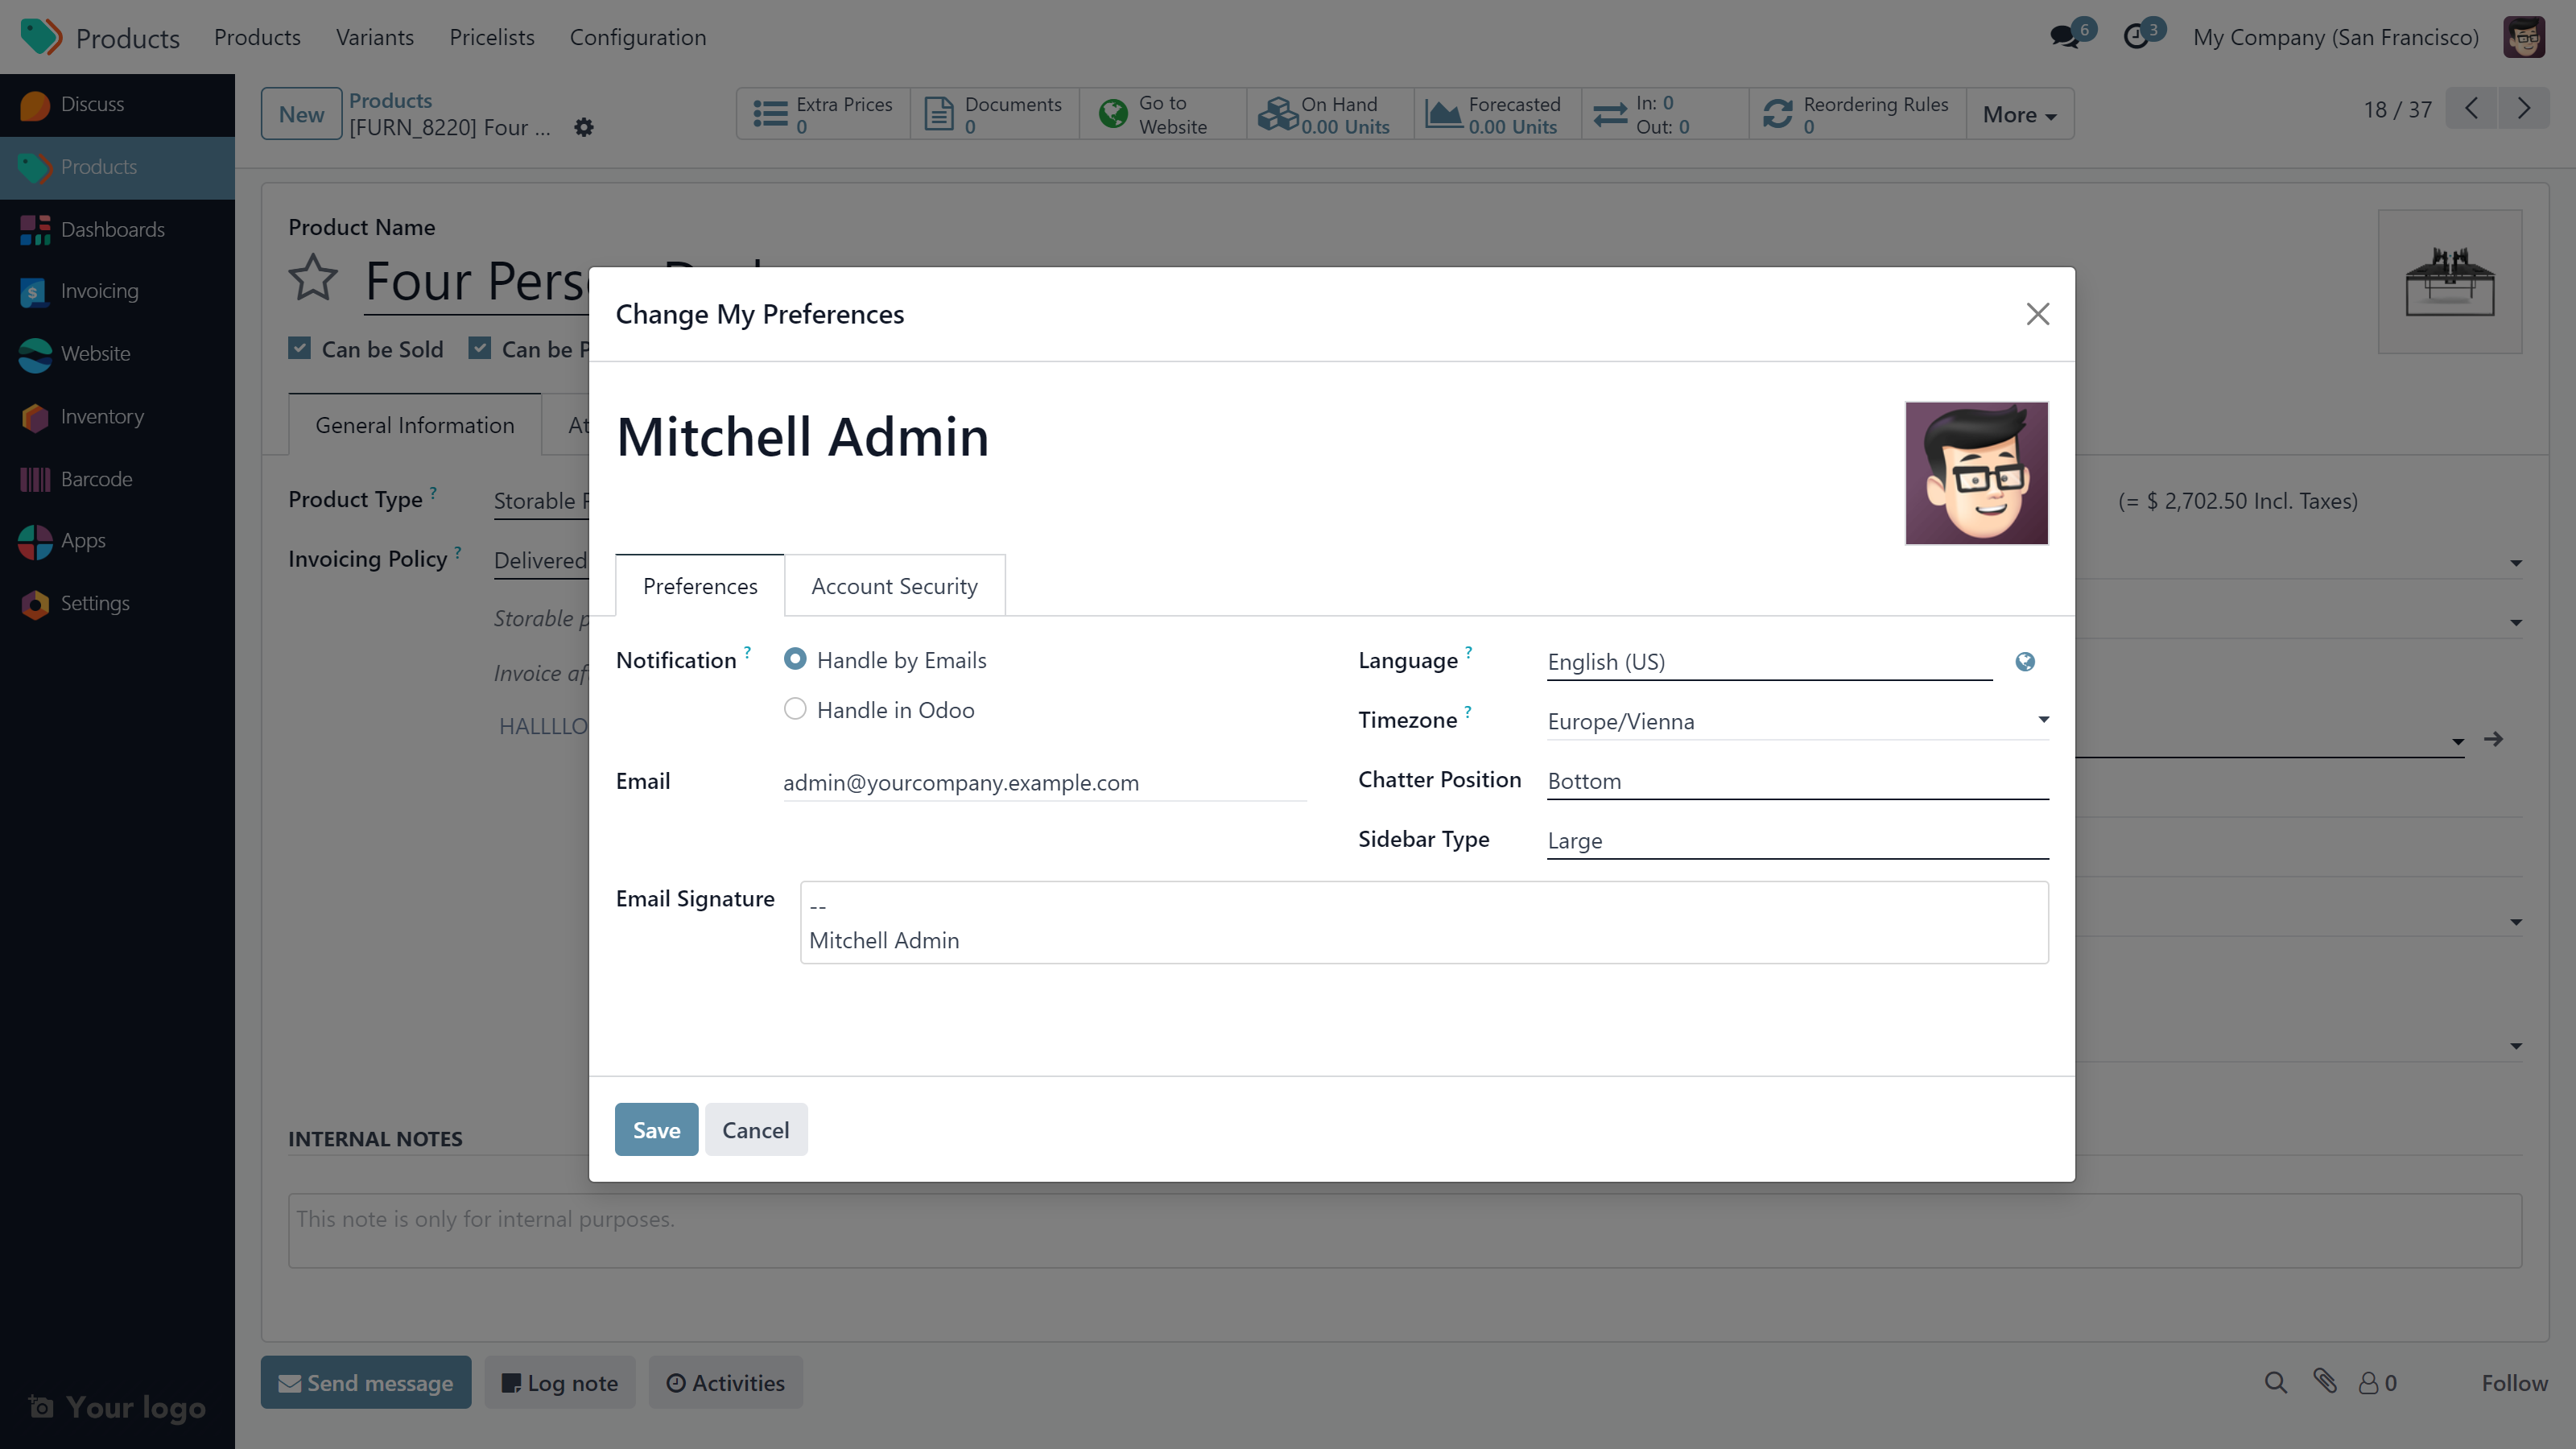
Task: Select Handle by Emails radio option
Action: [x=795, y=659]
